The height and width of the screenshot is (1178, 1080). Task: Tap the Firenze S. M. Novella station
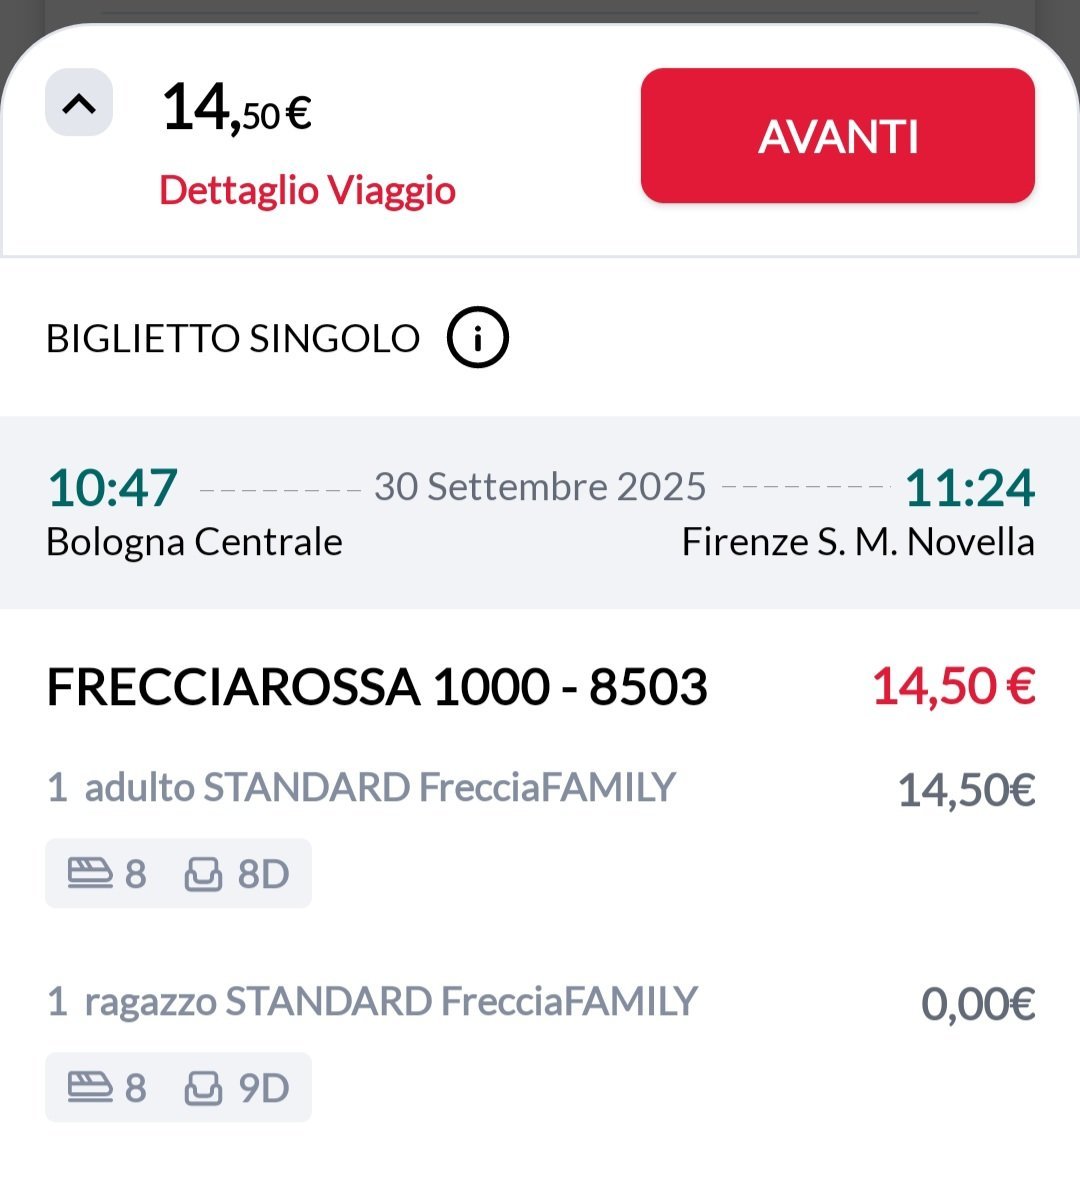tap(857, 542)
